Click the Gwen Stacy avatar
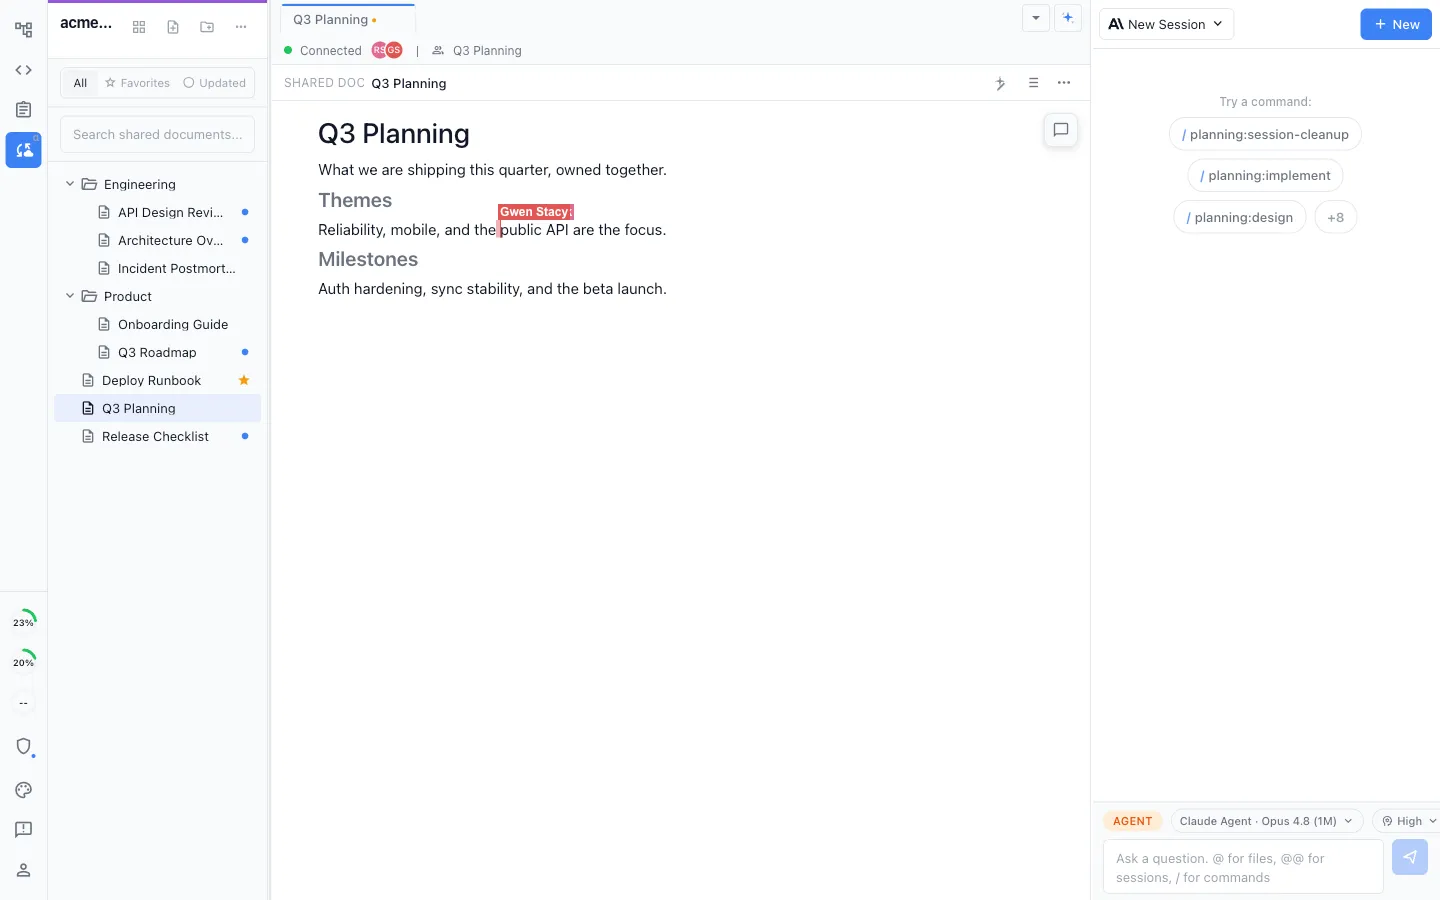The image size is (1440, 900). coord(394,50)
